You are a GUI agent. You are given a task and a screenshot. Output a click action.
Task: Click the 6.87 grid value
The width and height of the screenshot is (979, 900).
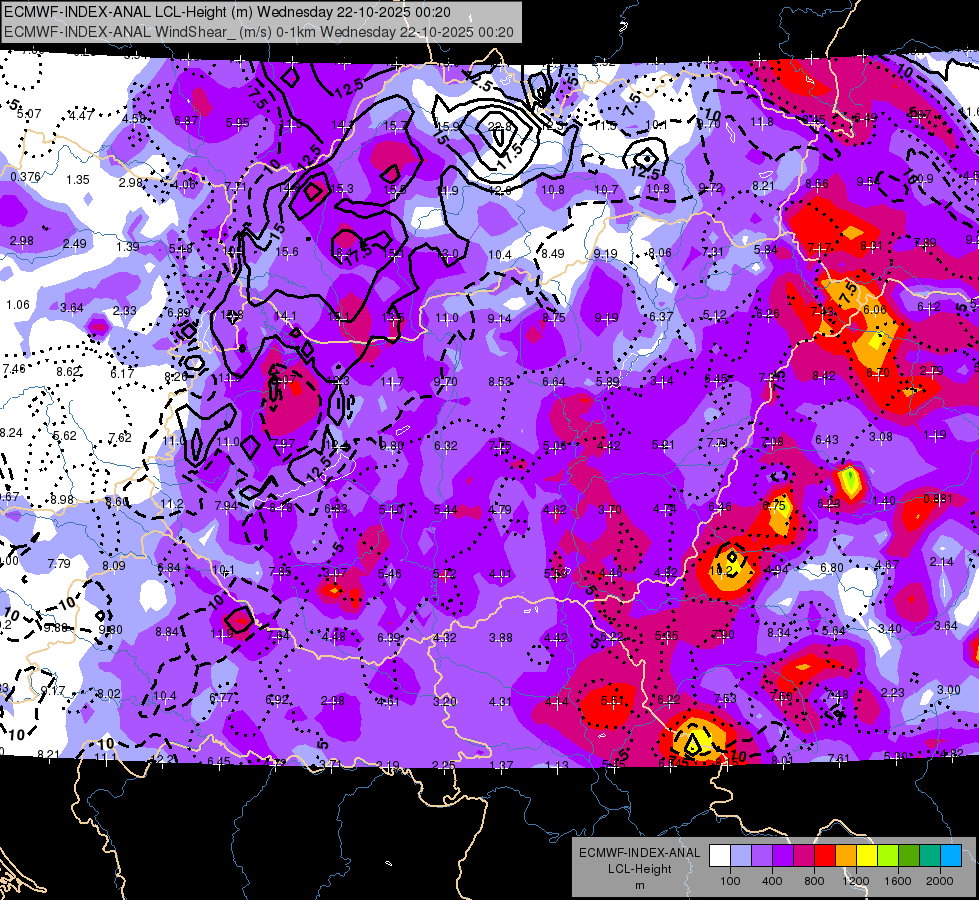click(186, 121)
